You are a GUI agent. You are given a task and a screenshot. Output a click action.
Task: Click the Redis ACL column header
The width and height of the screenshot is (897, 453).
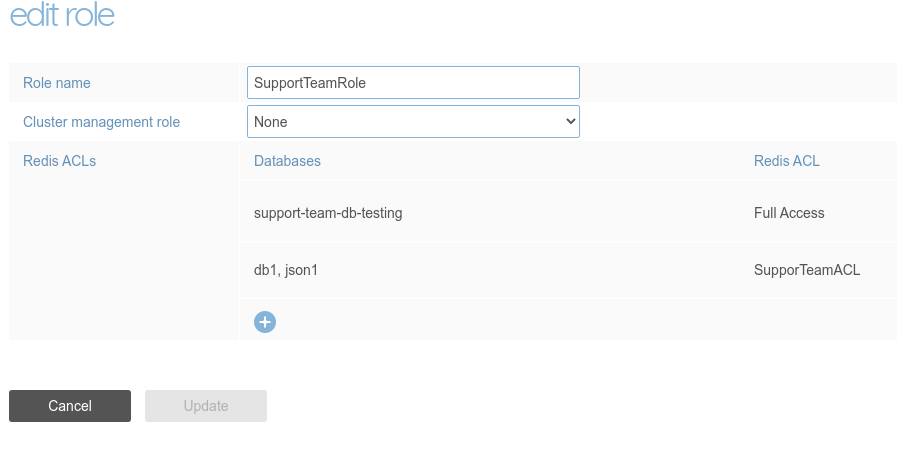(x=786, y=161)
